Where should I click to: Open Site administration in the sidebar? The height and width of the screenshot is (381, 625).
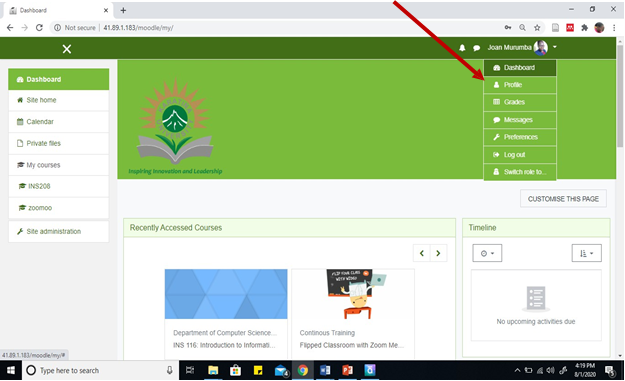(x=59, y=232)
